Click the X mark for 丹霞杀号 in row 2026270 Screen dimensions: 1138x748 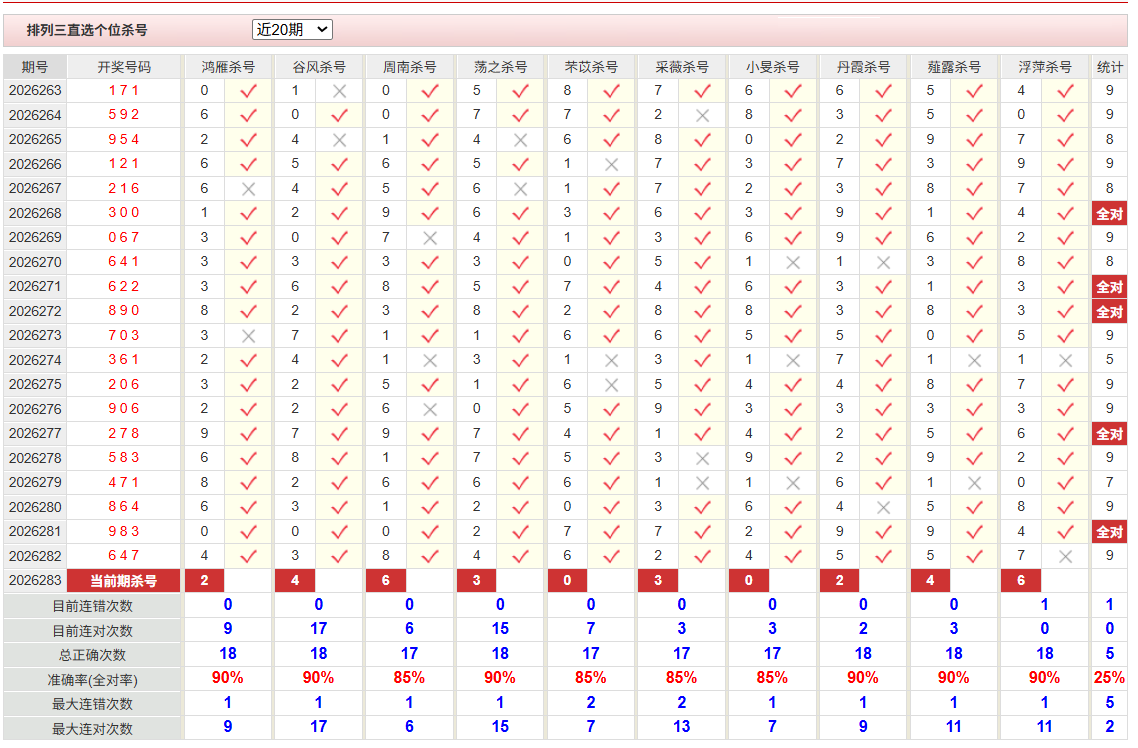click(x=883, y=263)
